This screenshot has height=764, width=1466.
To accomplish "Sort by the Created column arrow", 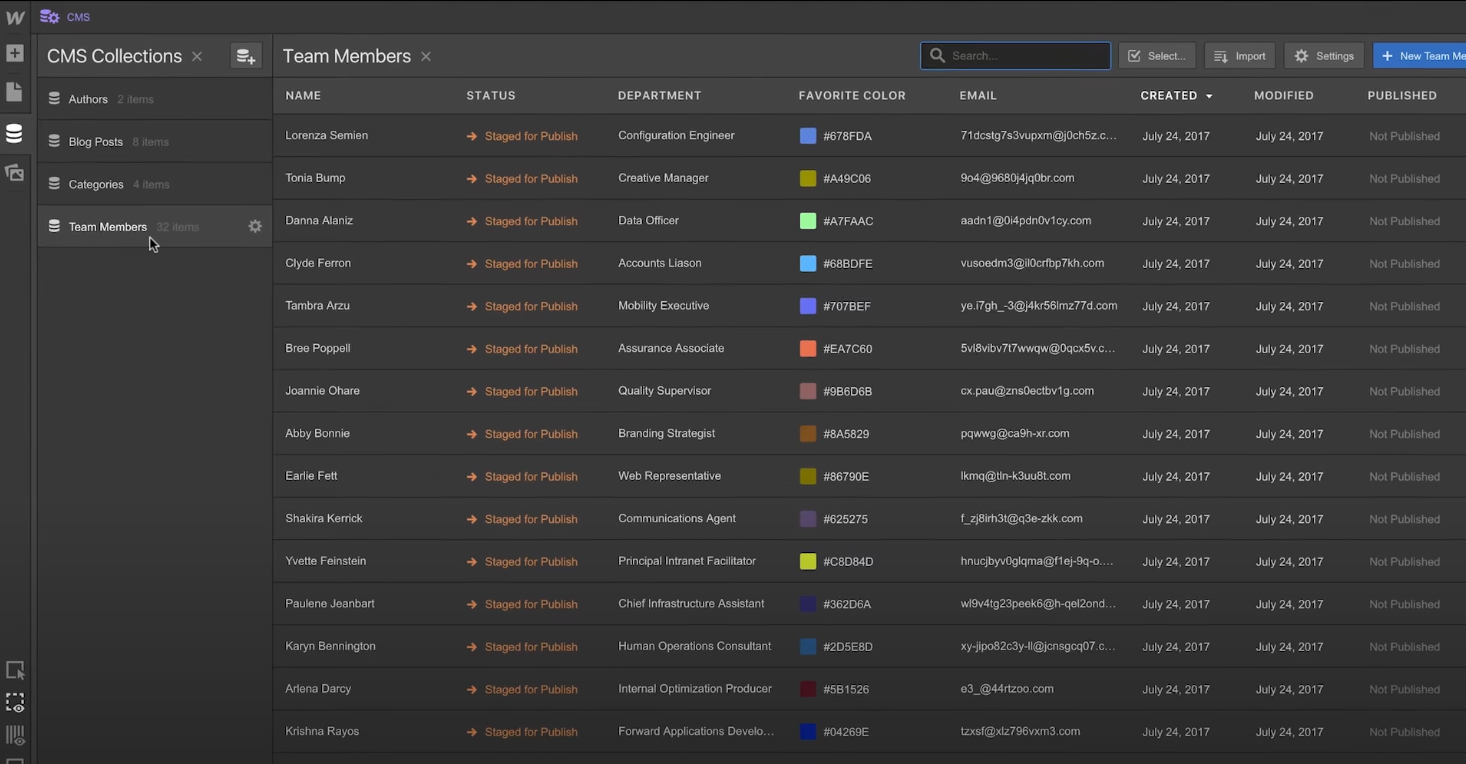I will click(1209, 96).
